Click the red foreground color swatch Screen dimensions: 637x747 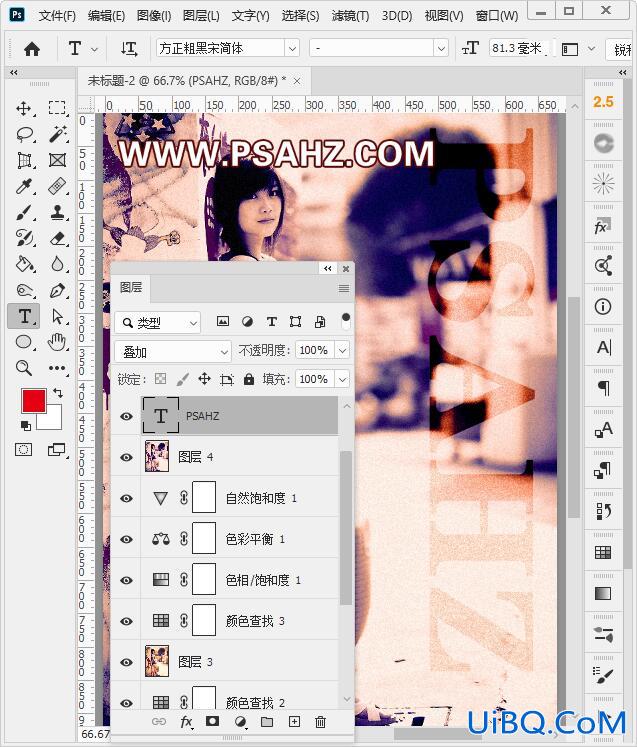(34, 401)
